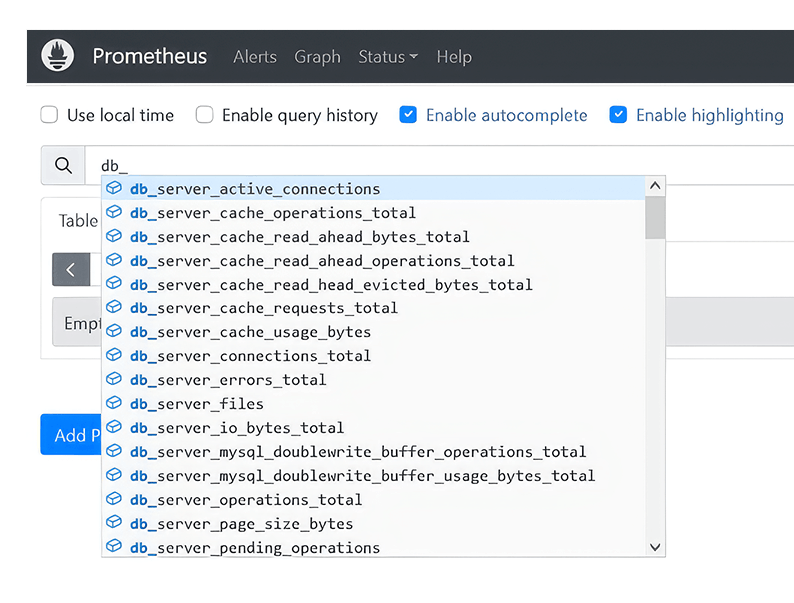Pick db_server_cache_usage_bytes suggestion
This screenshot has height=603, width=794.
pyautogui.click(x=374, y=332)
